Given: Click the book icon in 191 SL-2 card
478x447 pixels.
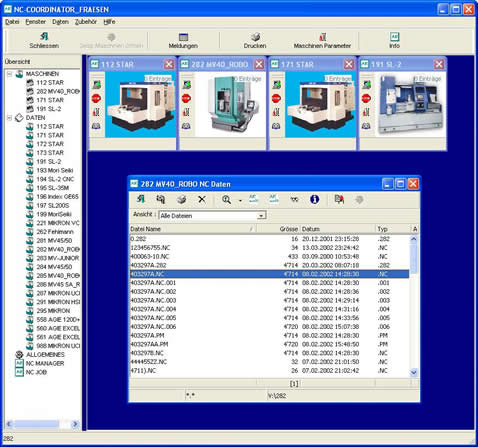Looking at the screenshot, I should click(366, 126).
